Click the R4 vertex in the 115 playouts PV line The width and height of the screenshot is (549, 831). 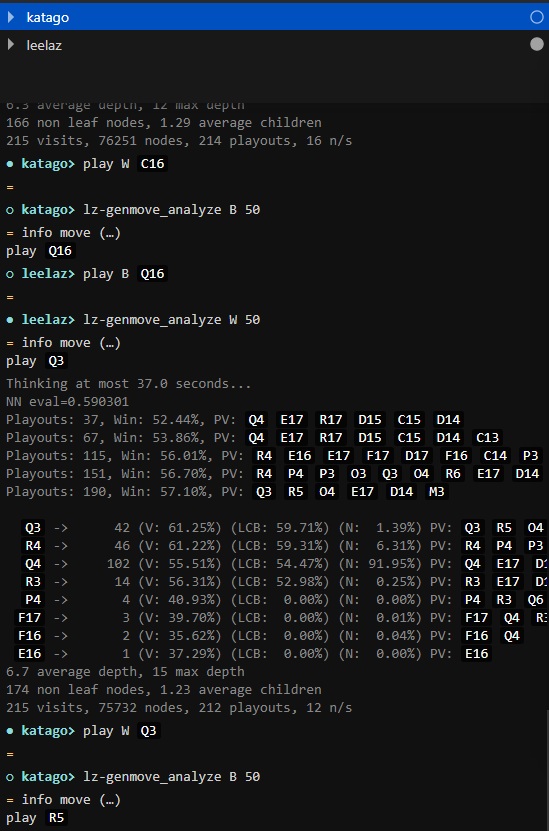[264, 456]
